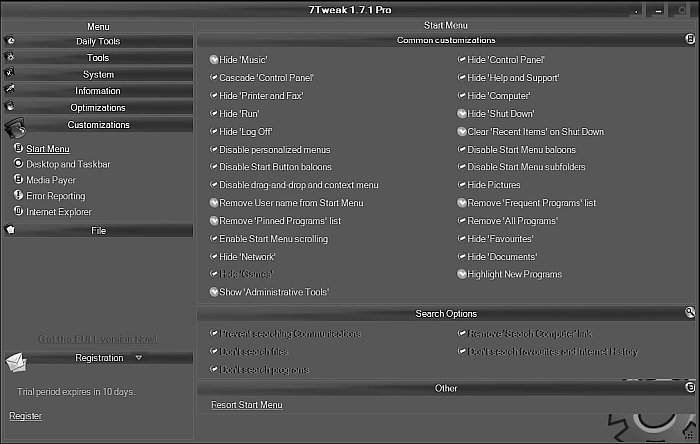Click the System section icon
The height and width of the screenshot is (444, 700).
pyautogui.click(x=9, y=72)
